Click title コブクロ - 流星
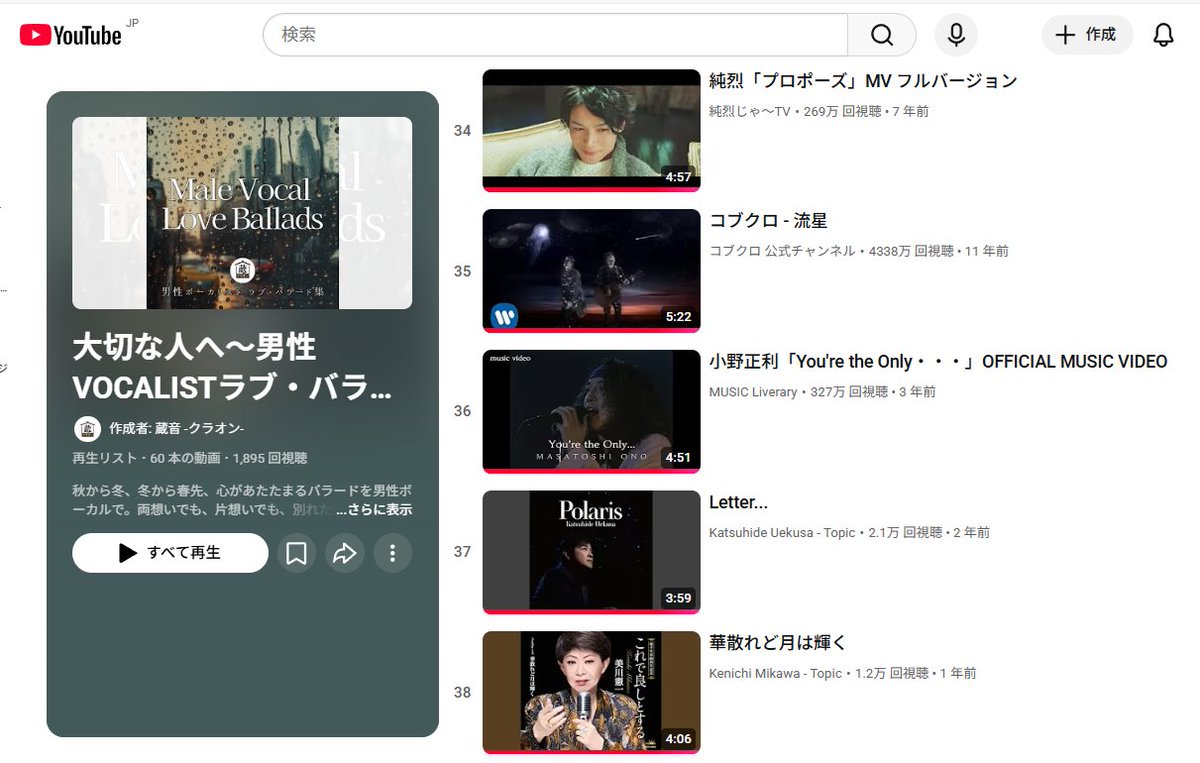Image resolution: width=1200 pixels, height=763 pixels. point(768,221)
